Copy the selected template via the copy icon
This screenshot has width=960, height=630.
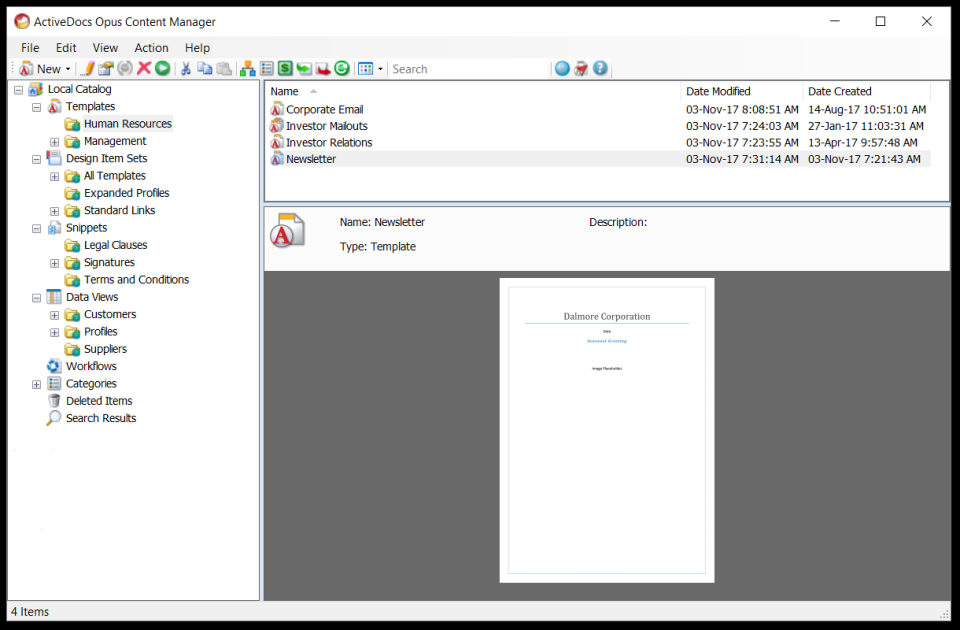[204, 68]
